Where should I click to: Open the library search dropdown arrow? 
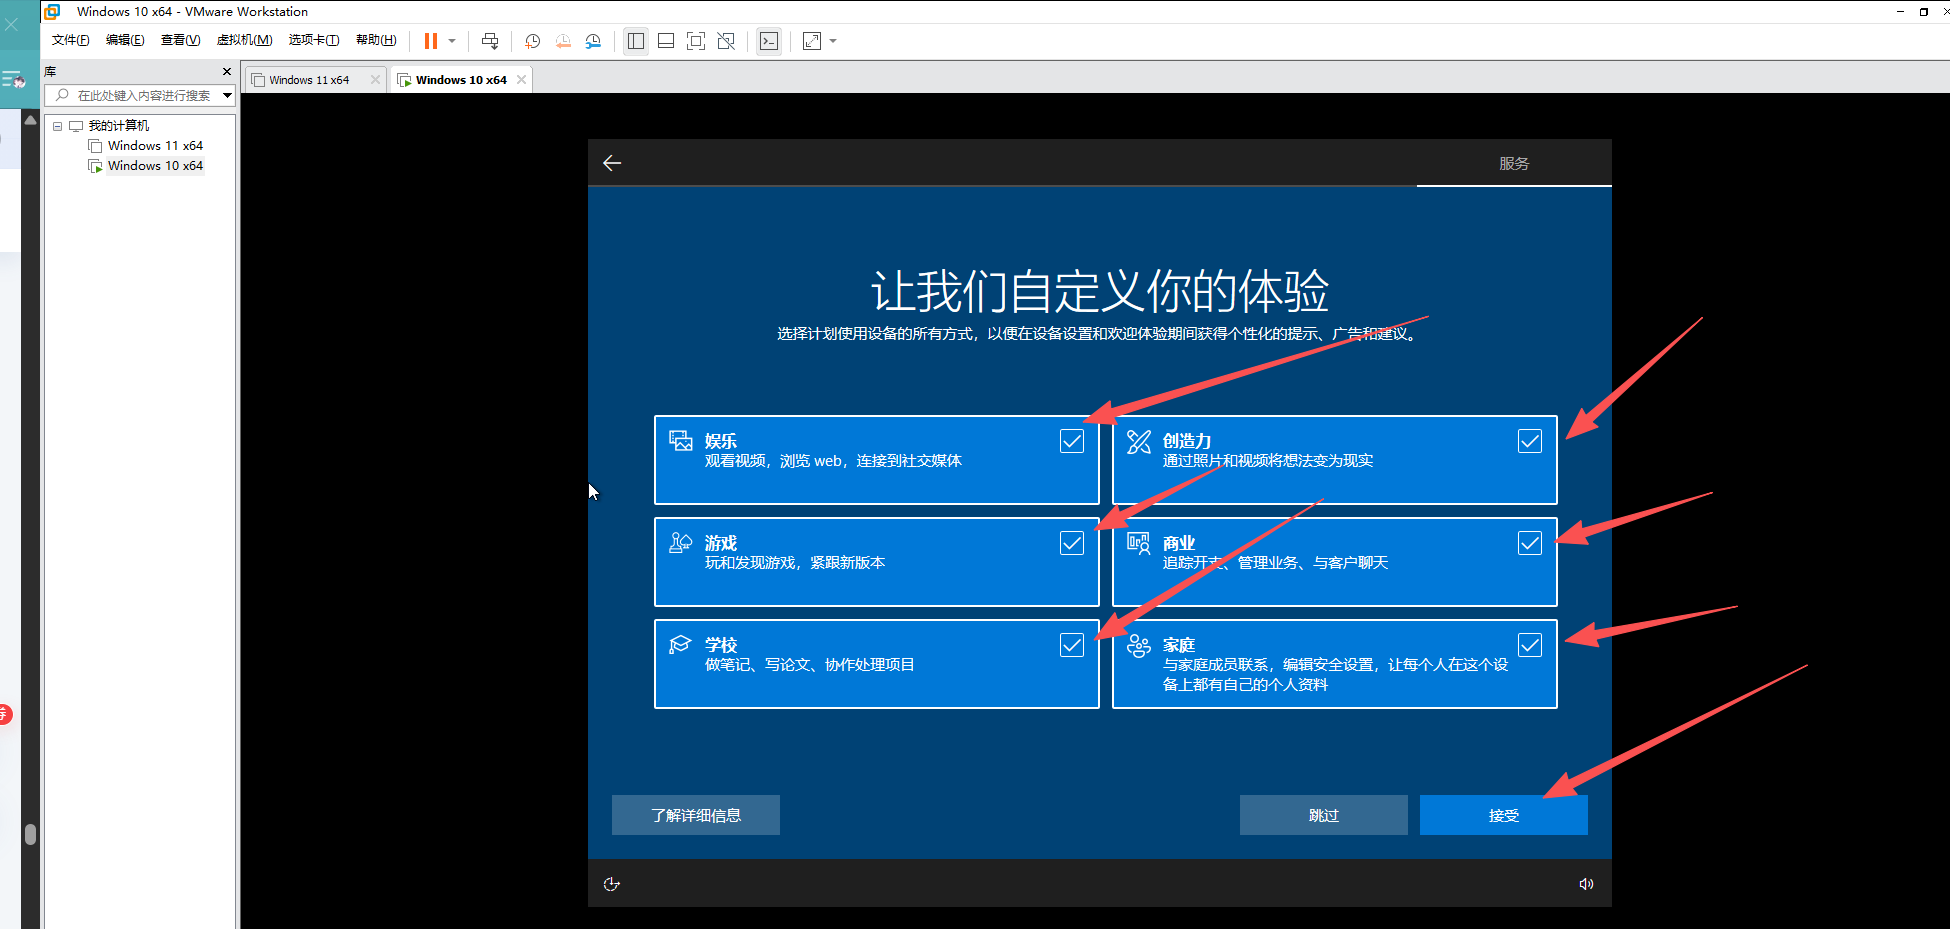(228, 95)
